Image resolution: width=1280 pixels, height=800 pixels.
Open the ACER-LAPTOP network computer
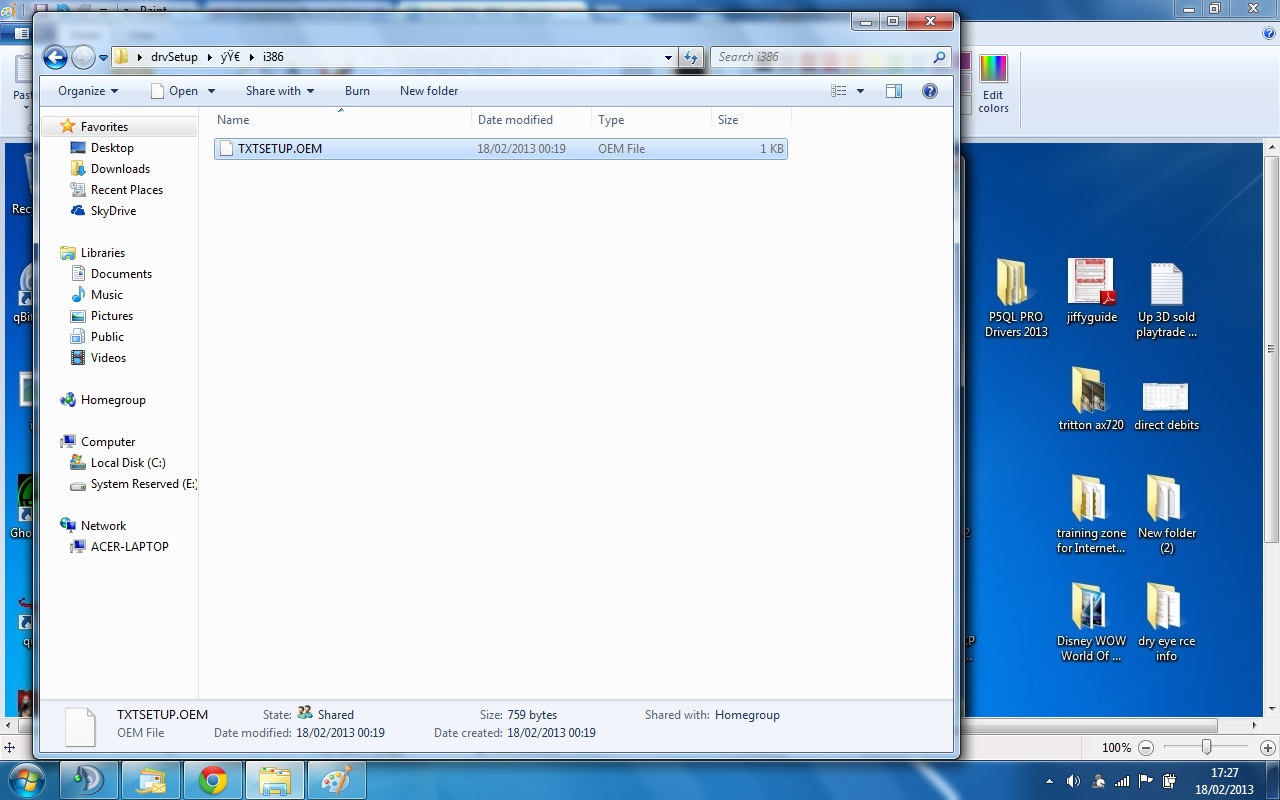[x=129, y=547]
